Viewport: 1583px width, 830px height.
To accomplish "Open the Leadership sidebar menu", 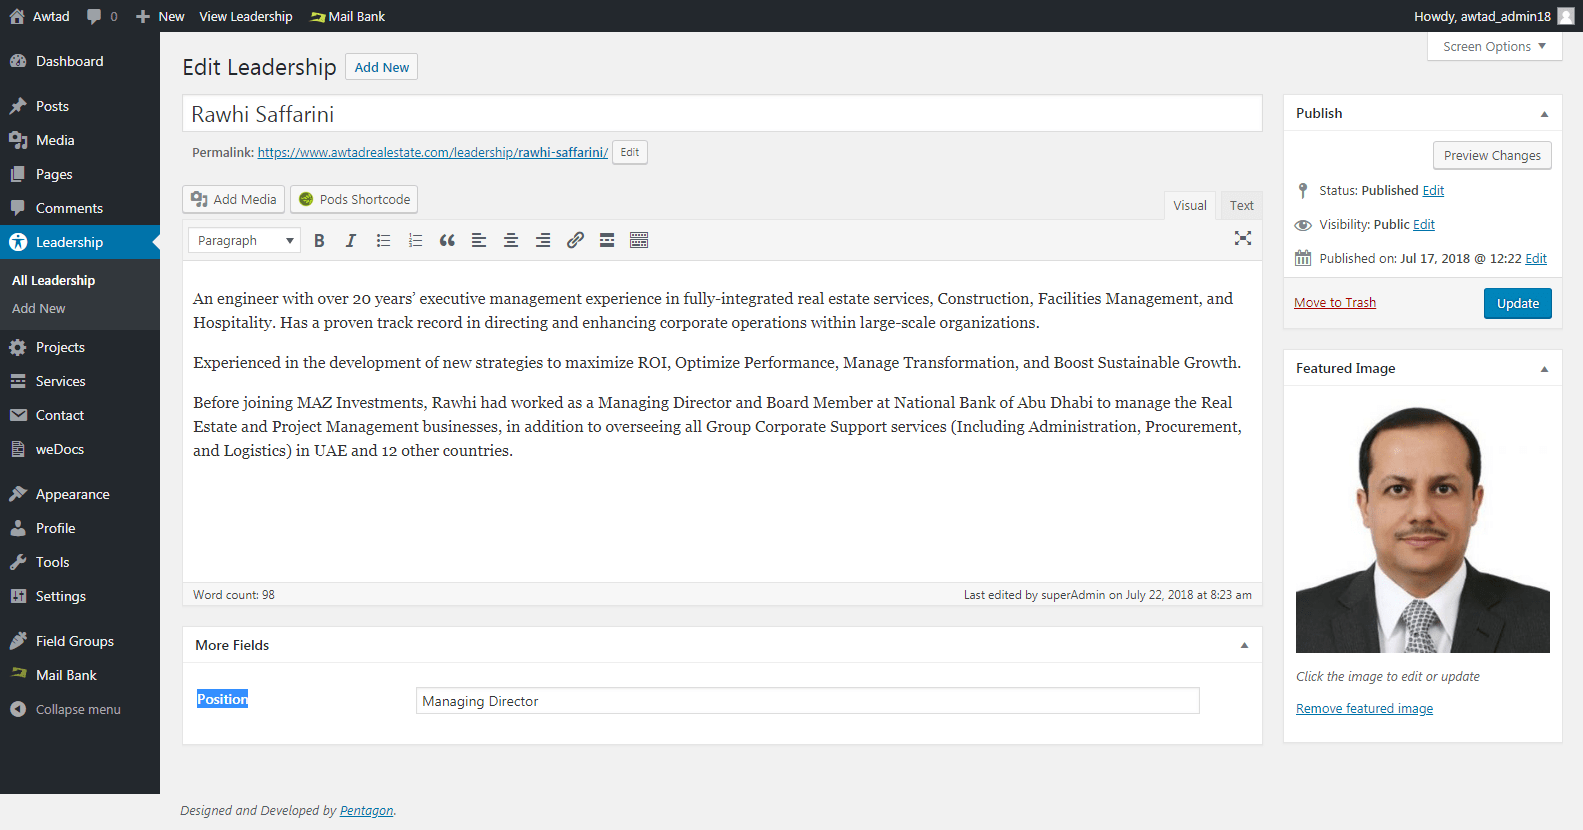I will point(80,242).
